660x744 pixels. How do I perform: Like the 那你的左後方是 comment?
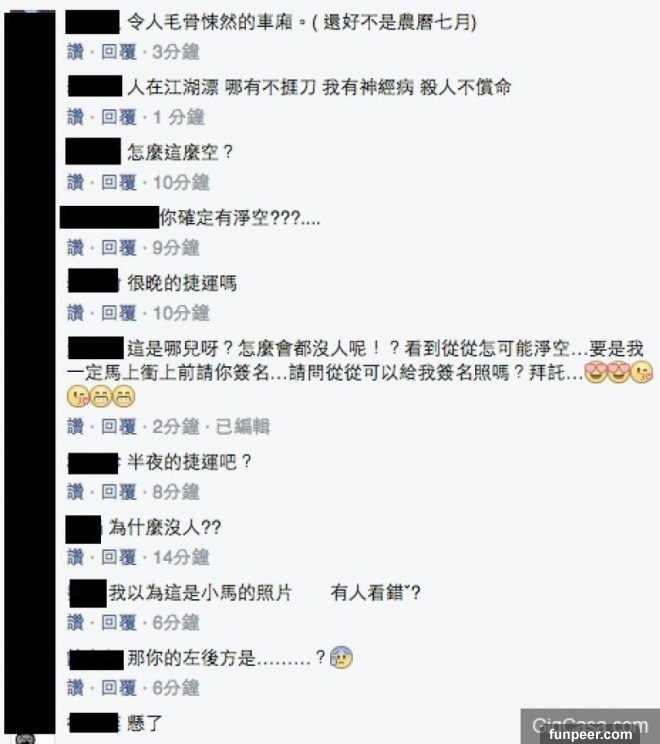tap(75, 688)
